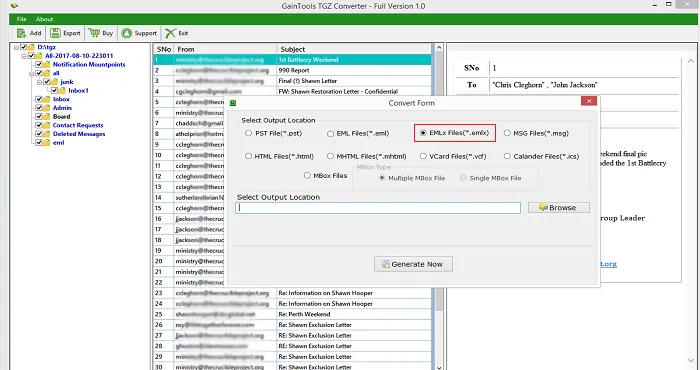Click the GainTools app title bar icon

pos(15,6)
